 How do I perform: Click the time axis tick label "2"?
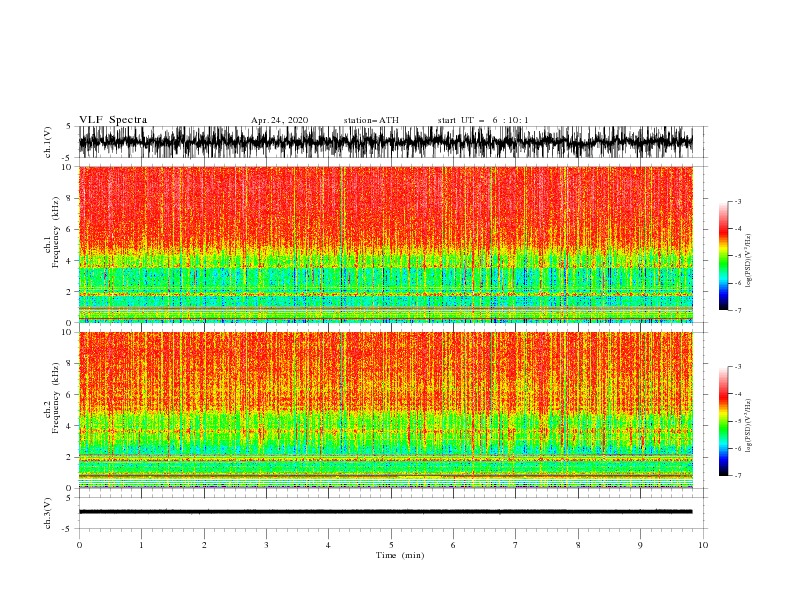[x=204, y=545]
